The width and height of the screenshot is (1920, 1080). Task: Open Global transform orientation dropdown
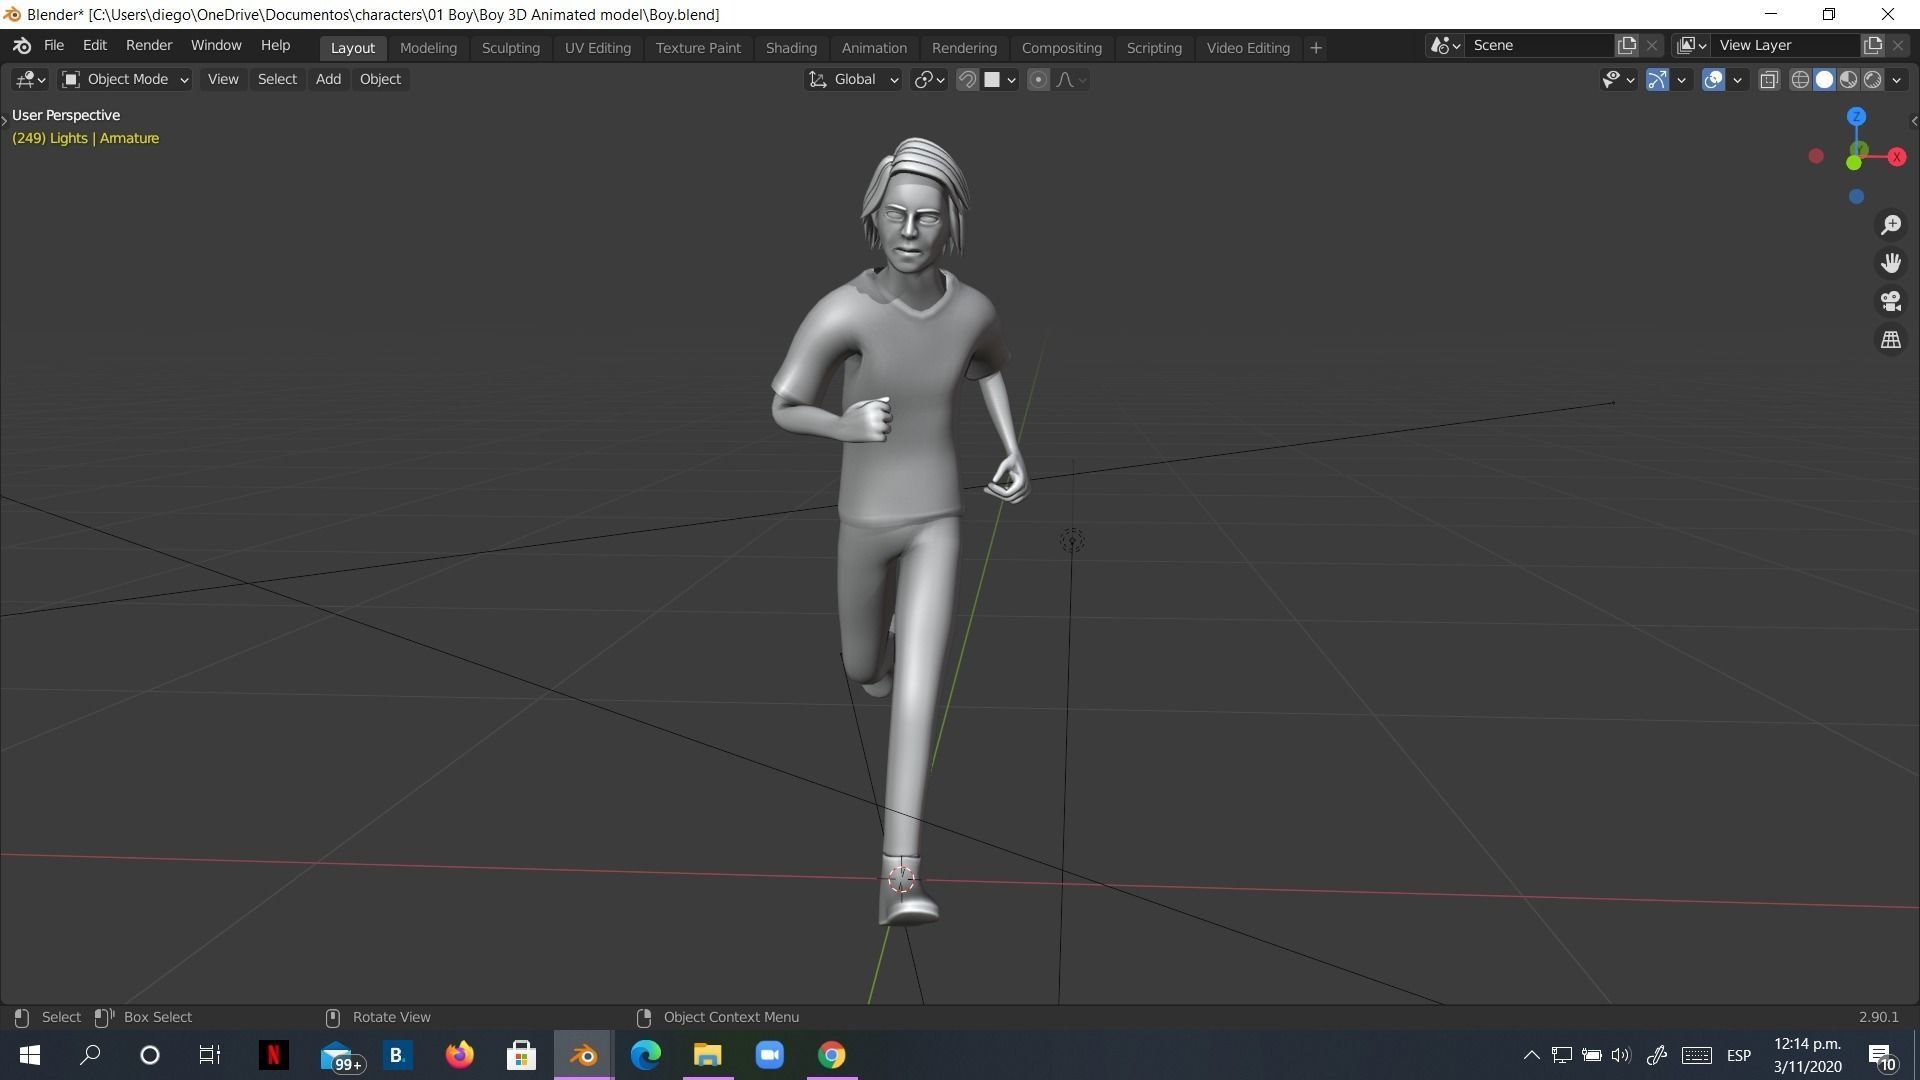tap(853, 80)
